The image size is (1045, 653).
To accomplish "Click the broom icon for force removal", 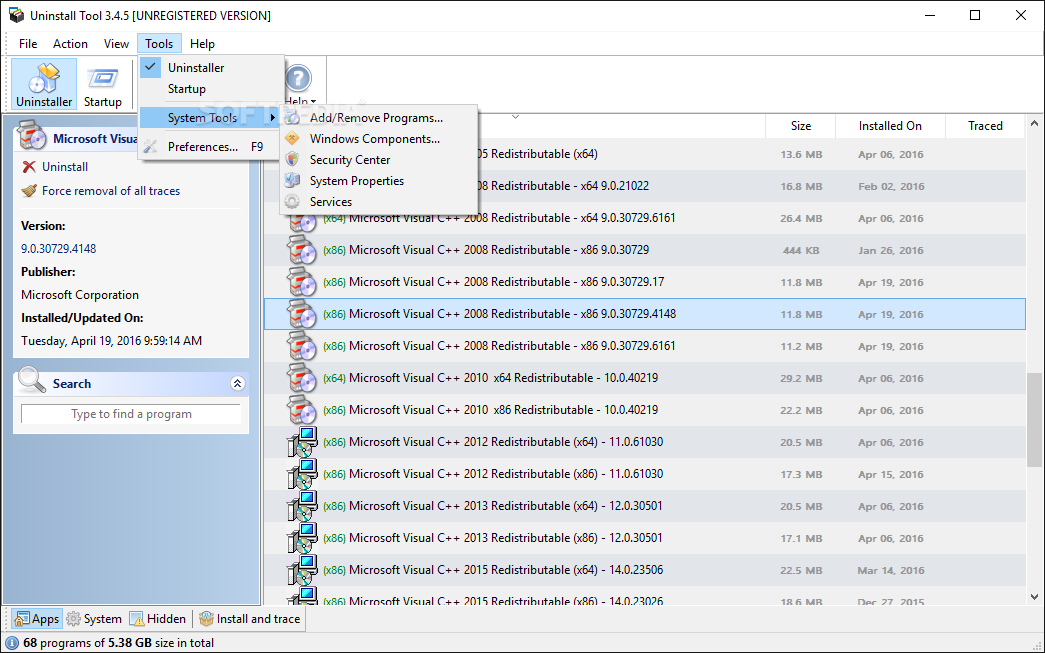I will pos(29,191).
